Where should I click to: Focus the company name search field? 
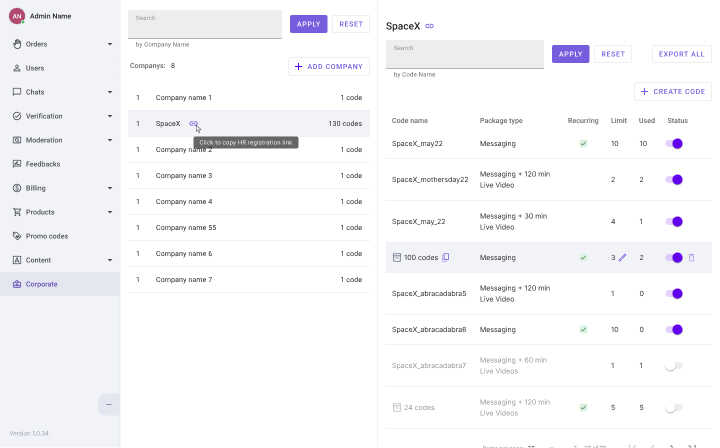(x=205, y=23)
